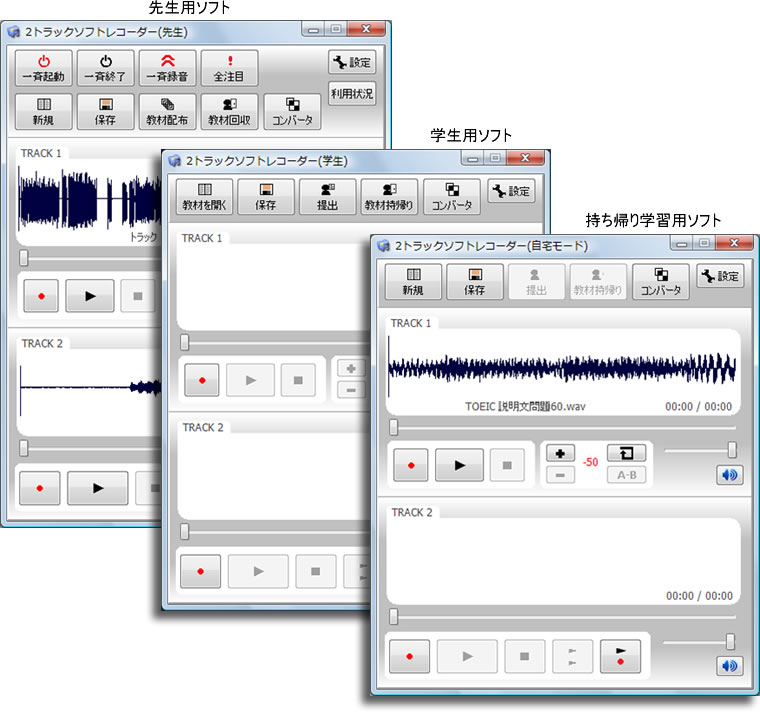760x712 pixels.
Task: Click 保存 in the 自宅モード window
Action: coord(475,282)
